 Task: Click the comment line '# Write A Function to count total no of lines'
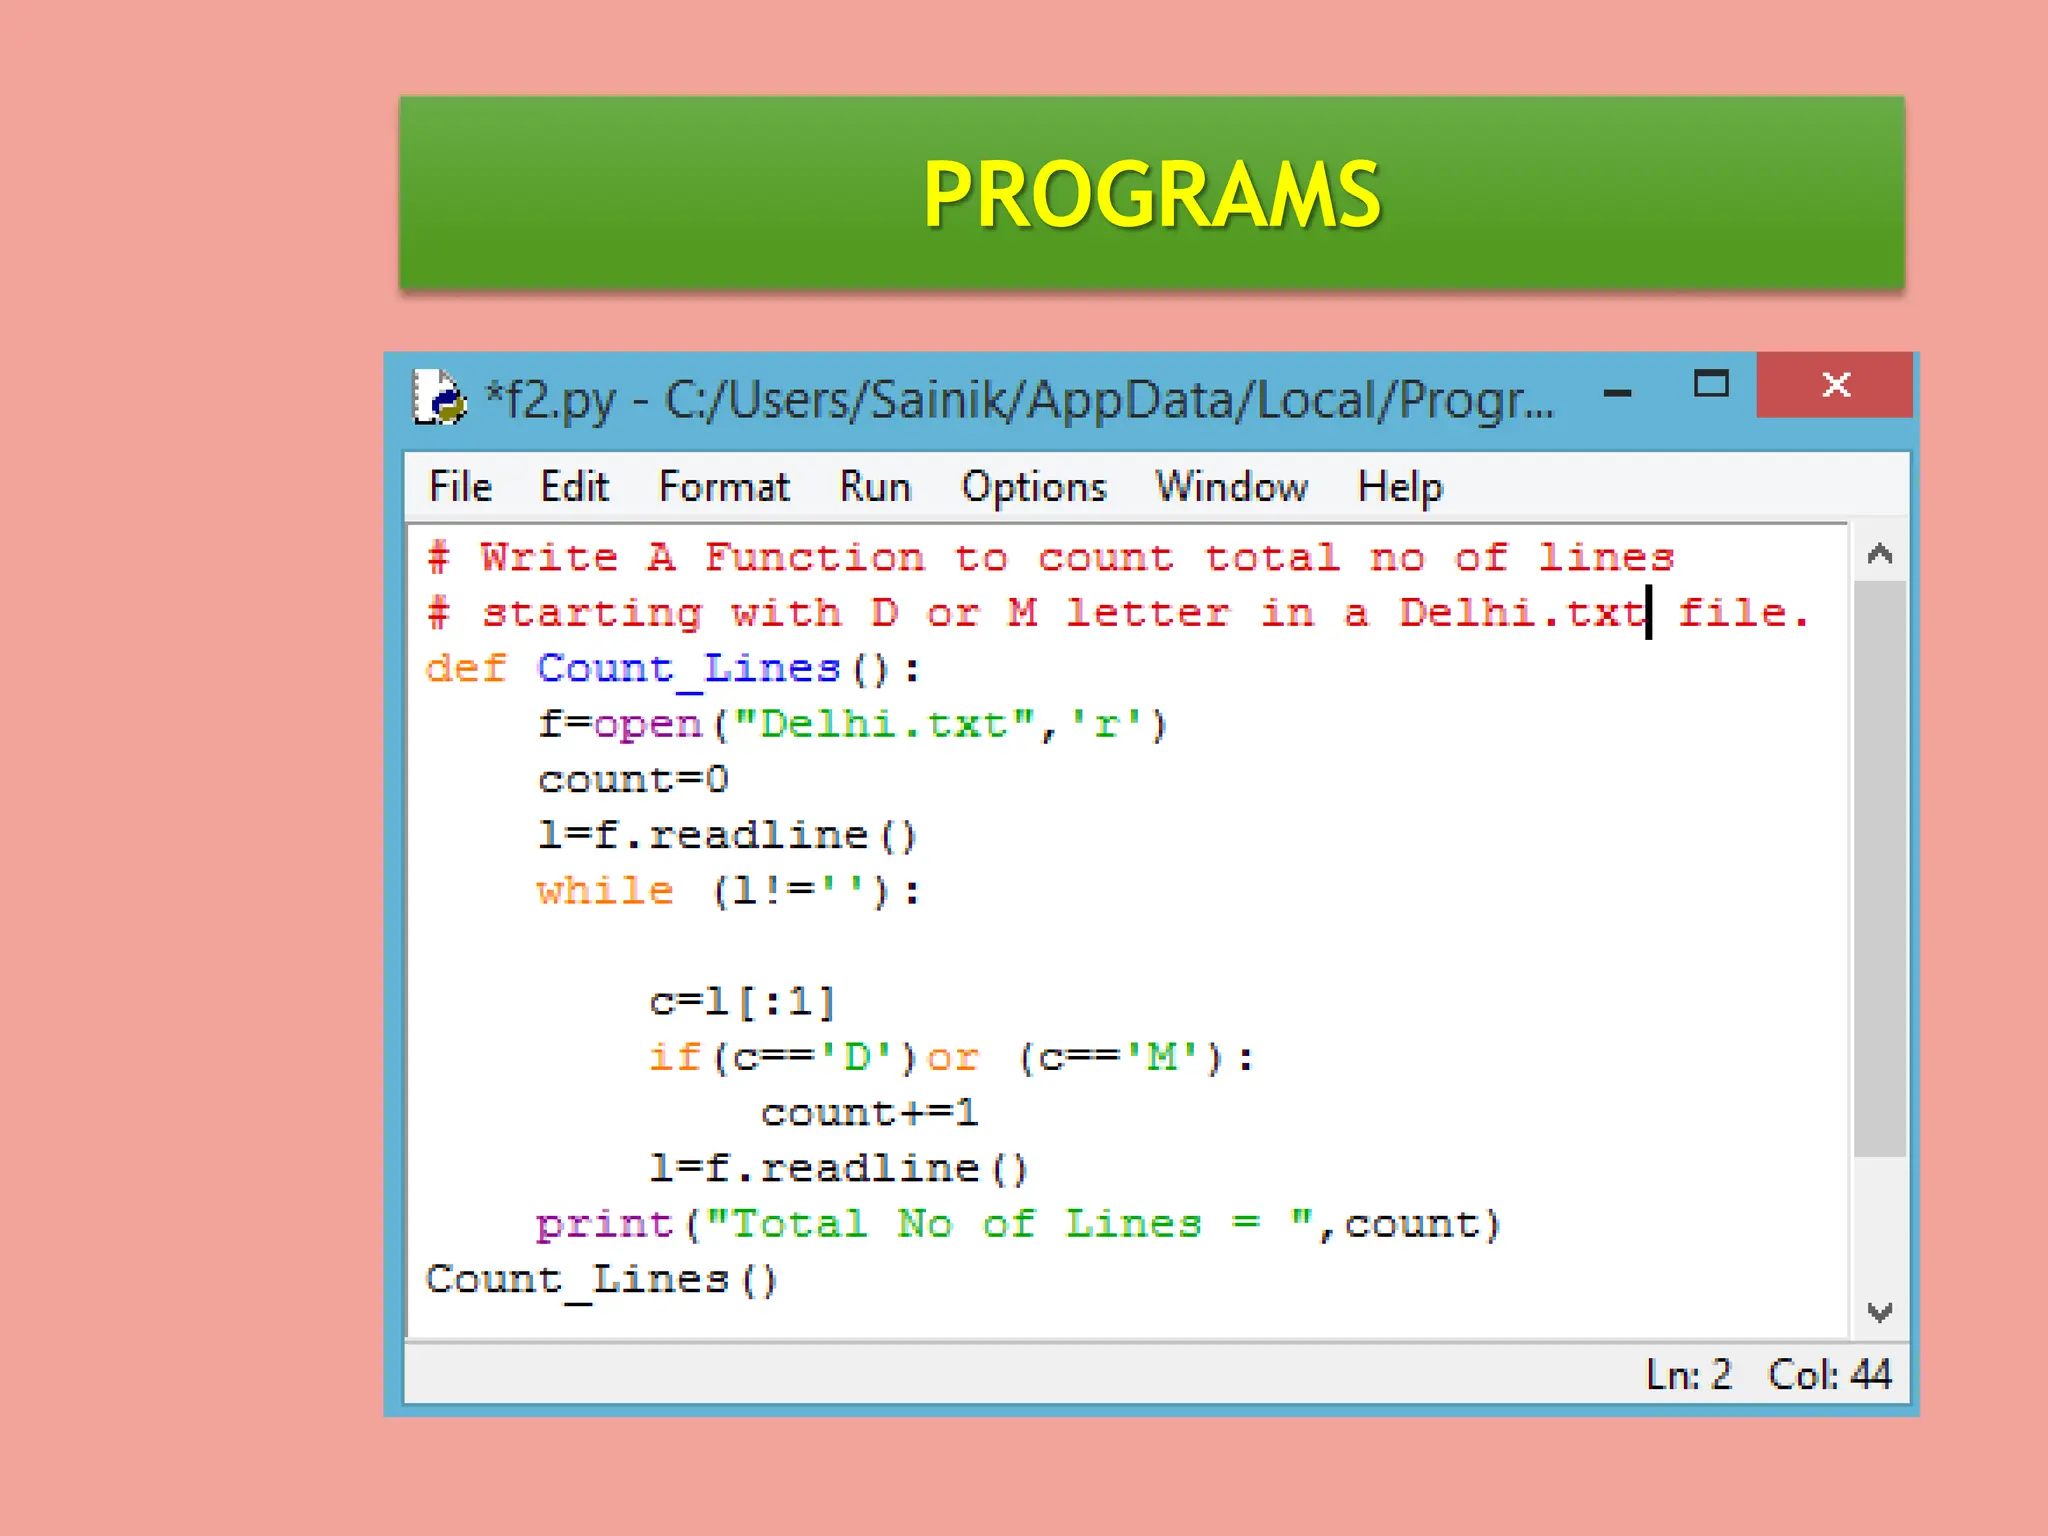tap(1050, 557)
